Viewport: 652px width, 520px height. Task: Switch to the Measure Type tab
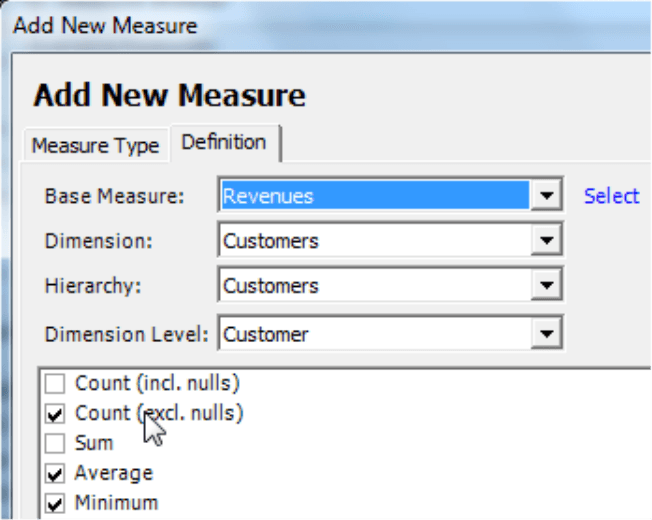pyautogui.click(x=96, y=145)
